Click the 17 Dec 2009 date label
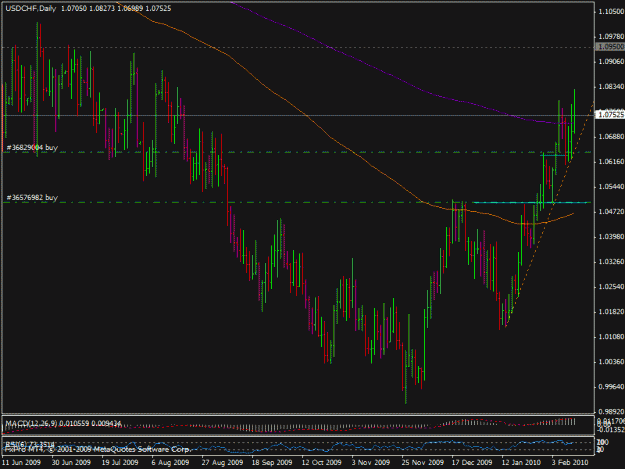The image size is (625, 469). click(x=472, y=462)
